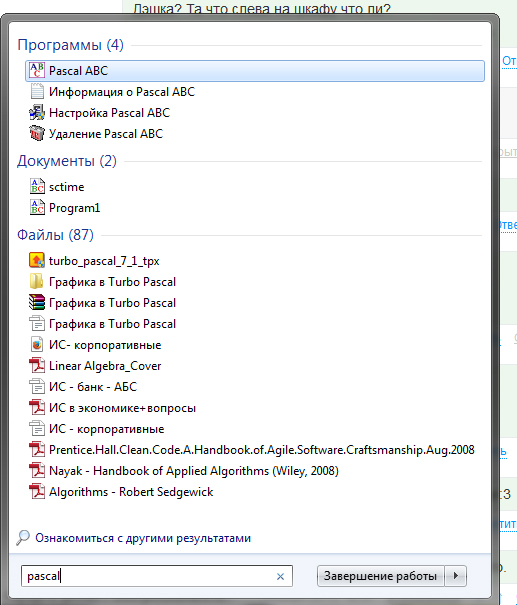Open Ознакомиться с другими результатами link

143,537
